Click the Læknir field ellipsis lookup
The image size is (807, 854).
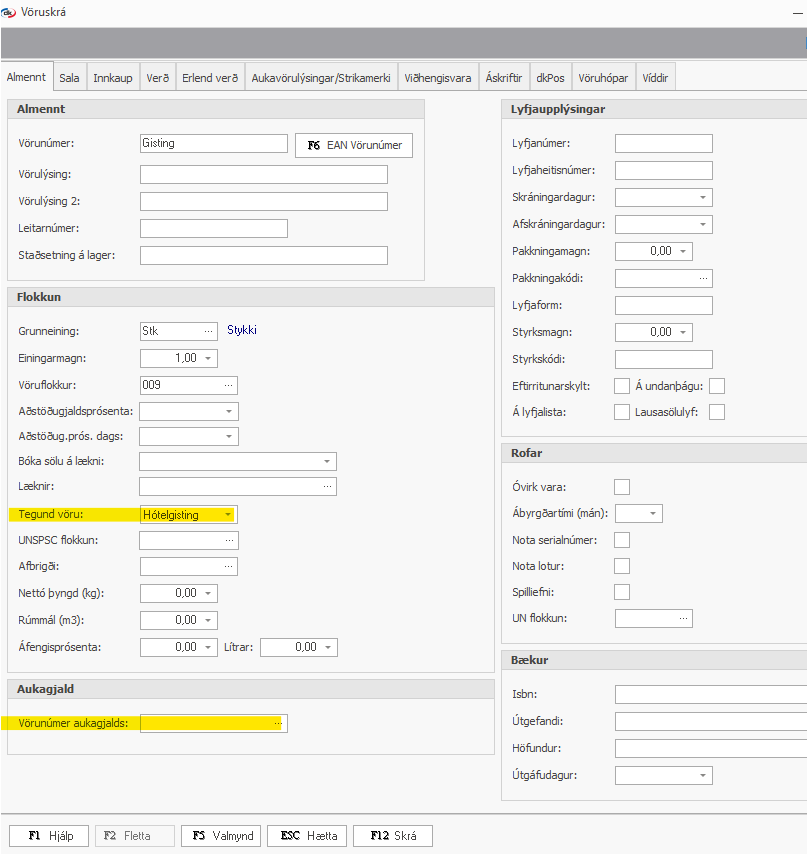click(x=327, y=487)
